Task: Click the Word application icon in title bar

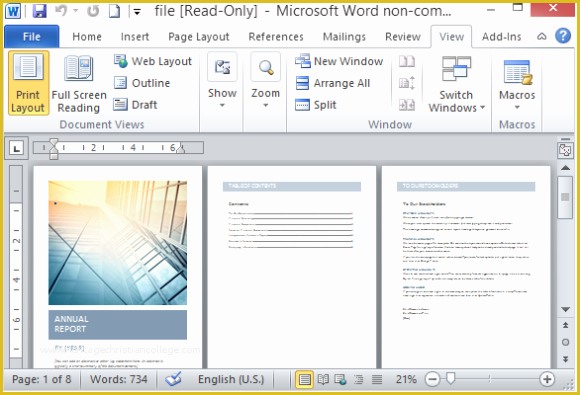Action: 13,11
